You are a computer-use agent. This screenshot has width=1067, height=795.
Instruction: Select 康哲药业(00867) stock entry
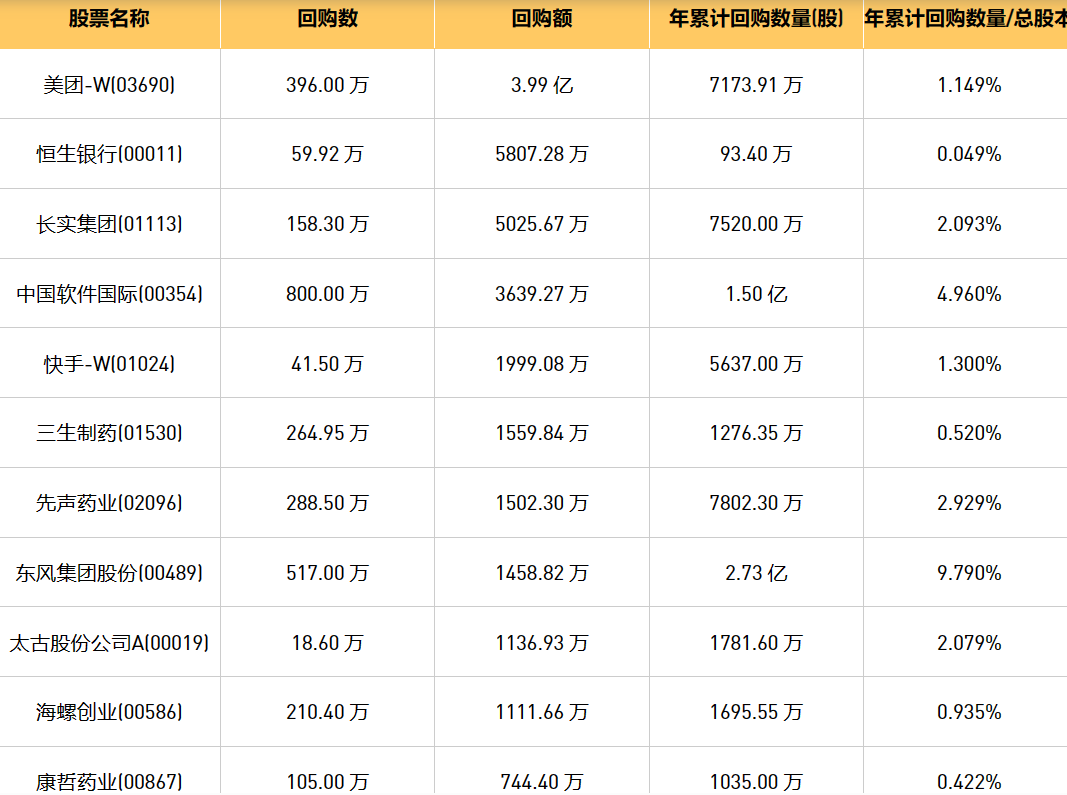pos(109,782)
